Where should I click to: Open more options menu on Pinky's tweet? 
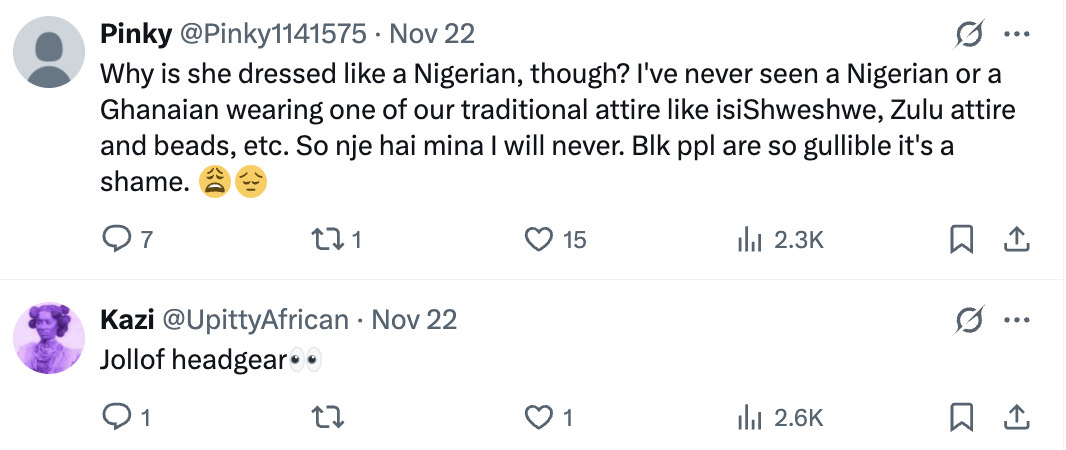(x=1016, y=35)
